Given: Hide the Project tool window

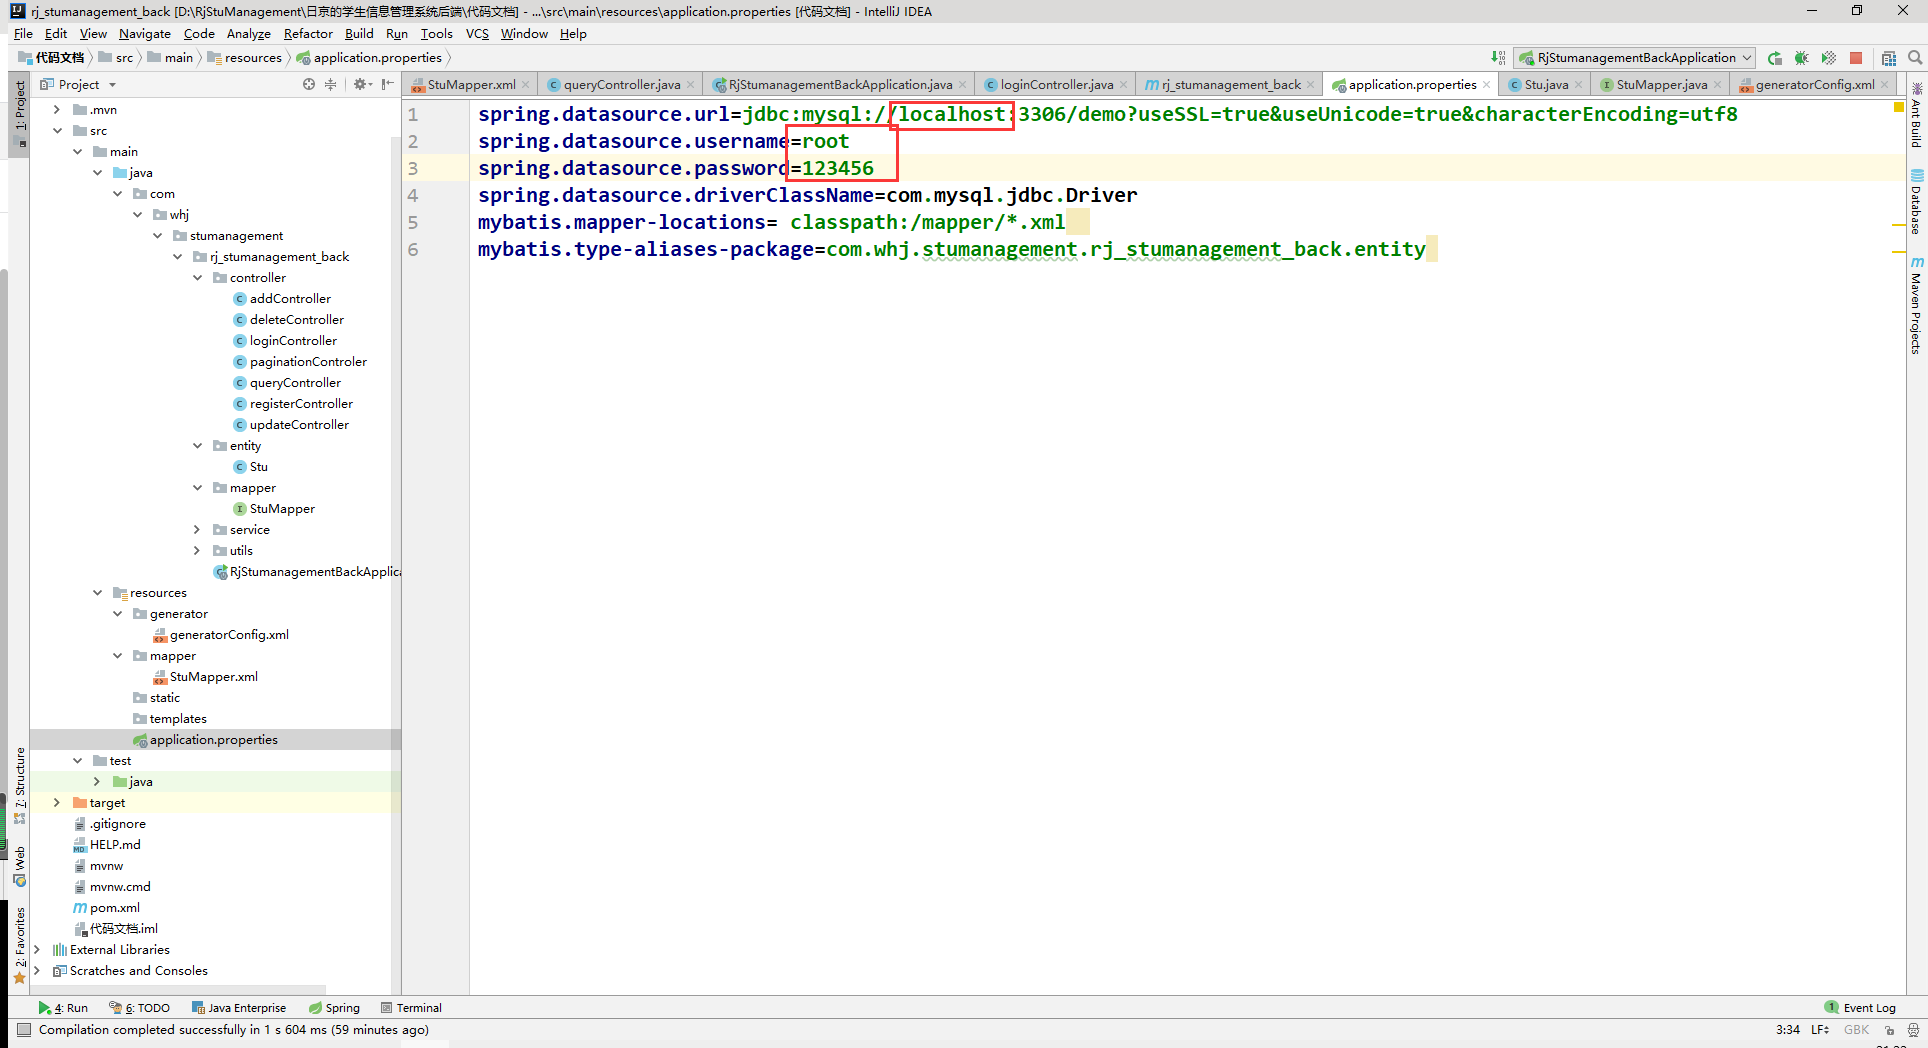Looking at the screenshot, I should tap(387, 85).
